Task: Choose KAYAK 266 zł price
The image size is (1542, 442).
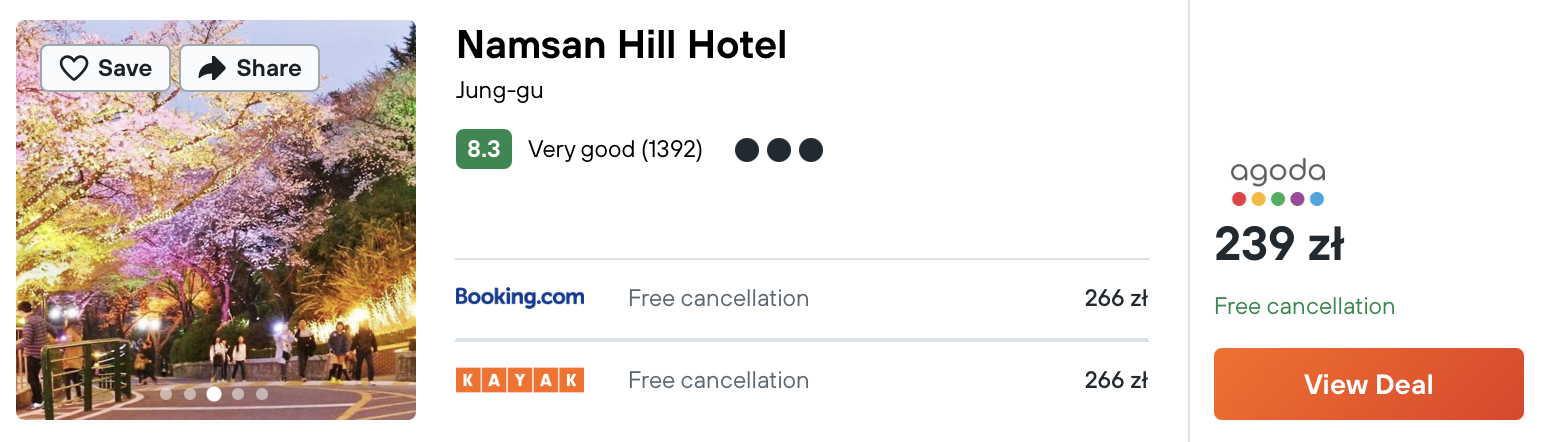Action: point(1116,380)
